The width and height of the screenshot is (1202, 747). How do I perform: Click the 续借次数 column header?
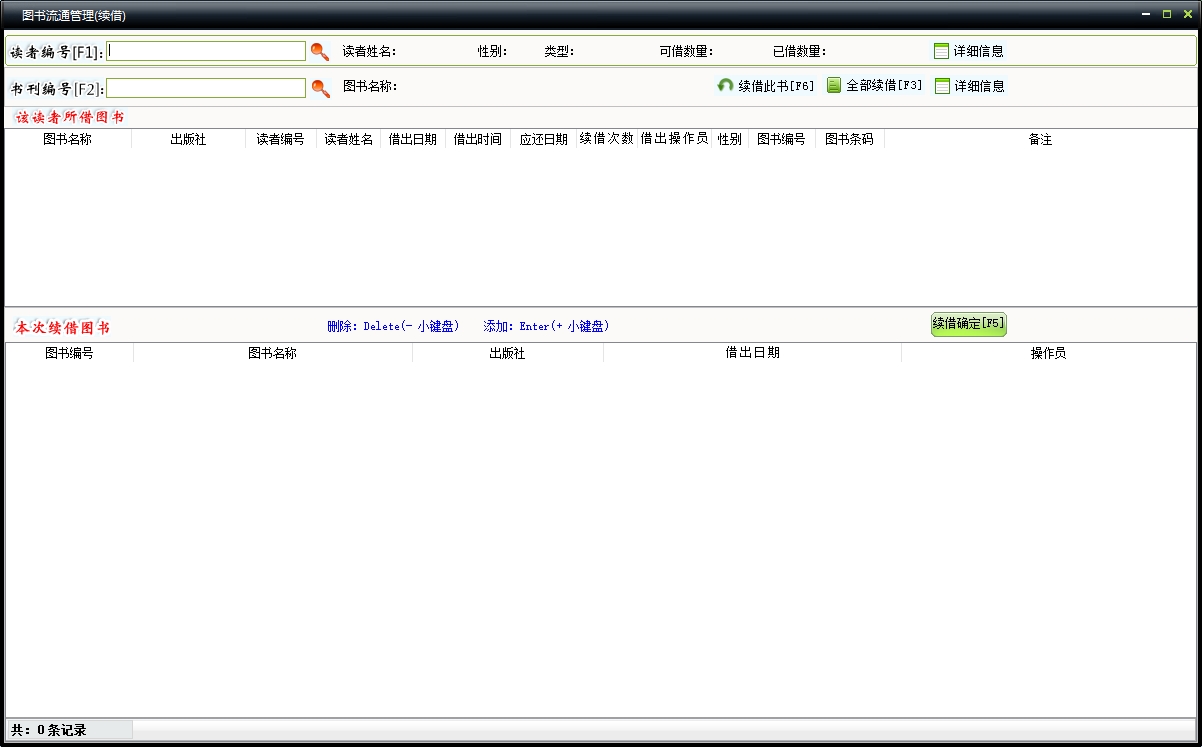tap(606, 139)
